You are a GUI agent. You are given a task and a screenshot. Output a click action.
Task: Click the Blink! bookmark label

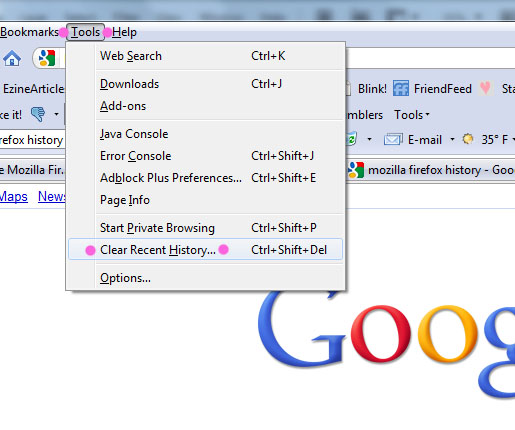(372, 89)
